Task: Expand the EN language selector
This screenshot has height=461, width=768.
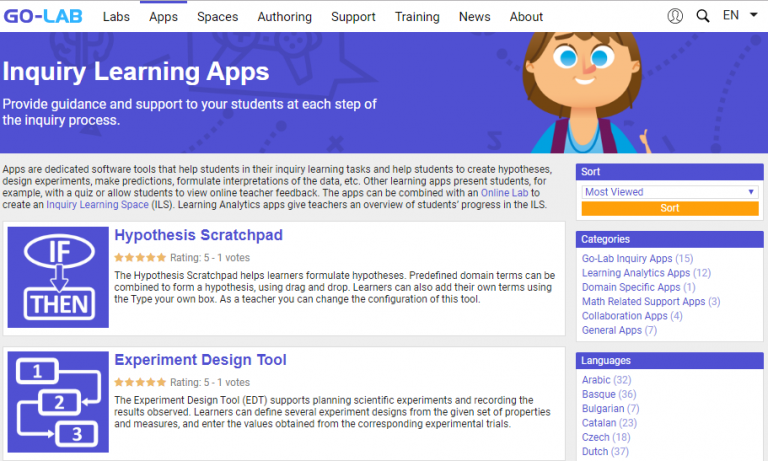Action: [739, 16]
